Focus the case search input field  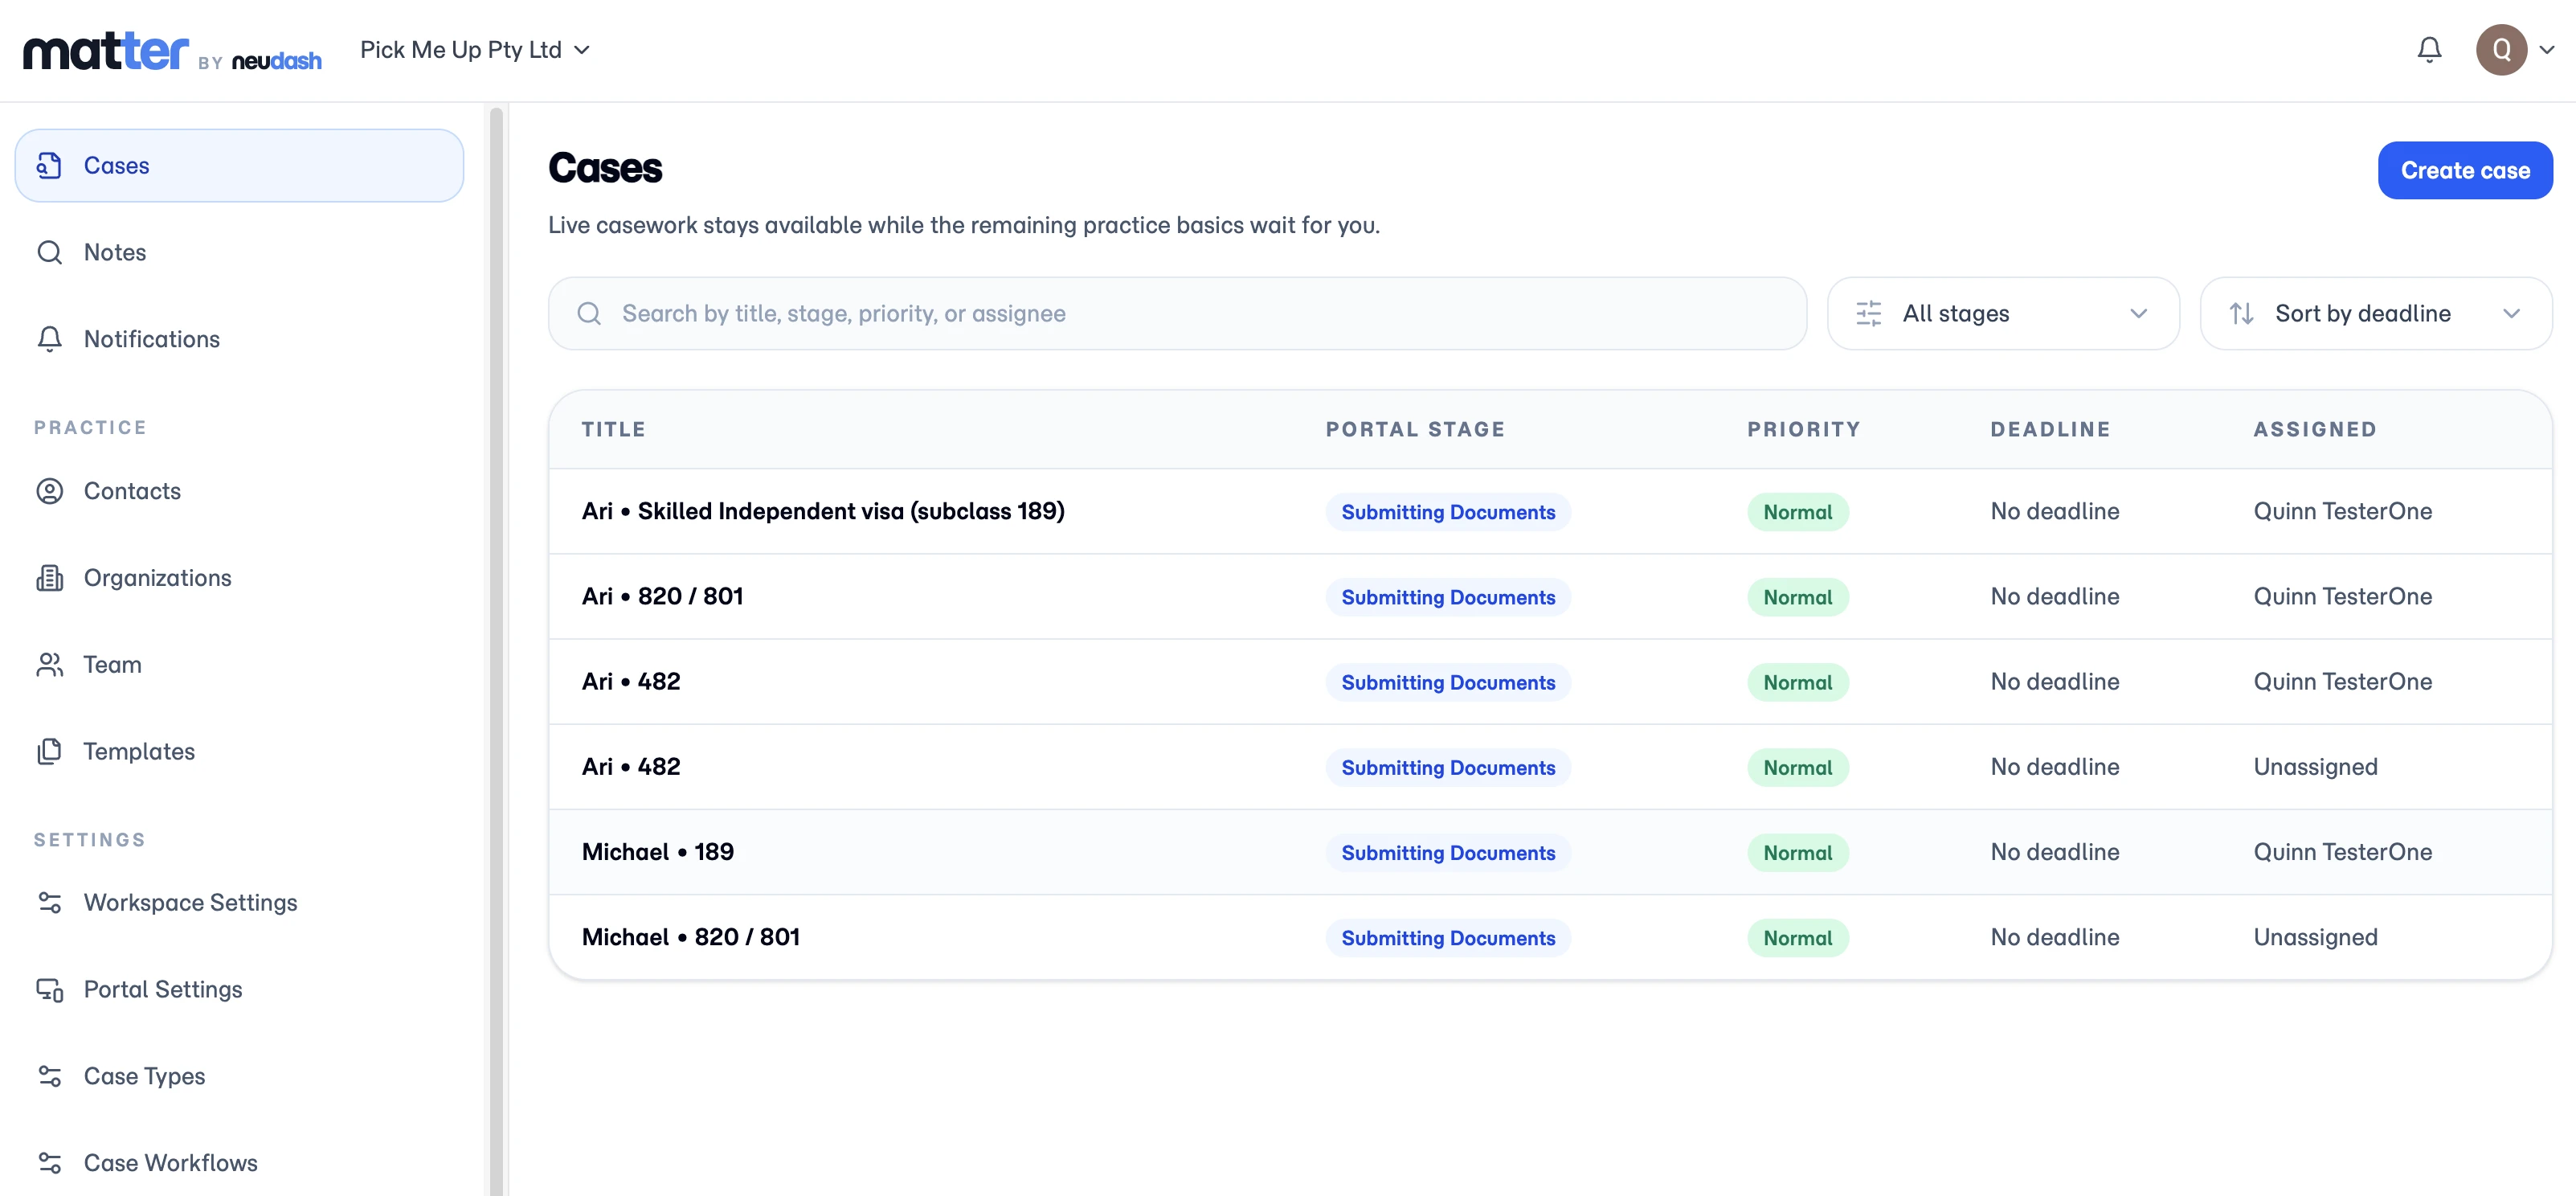(x=1177, y=313)
